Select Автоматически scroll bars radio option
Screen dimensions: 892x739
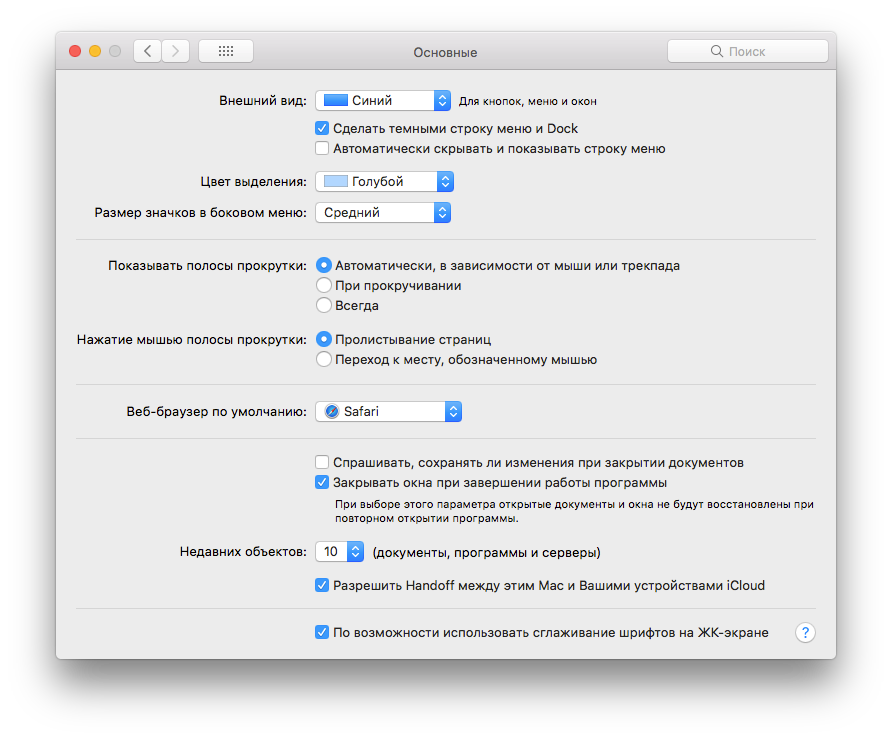coord(324,265)
